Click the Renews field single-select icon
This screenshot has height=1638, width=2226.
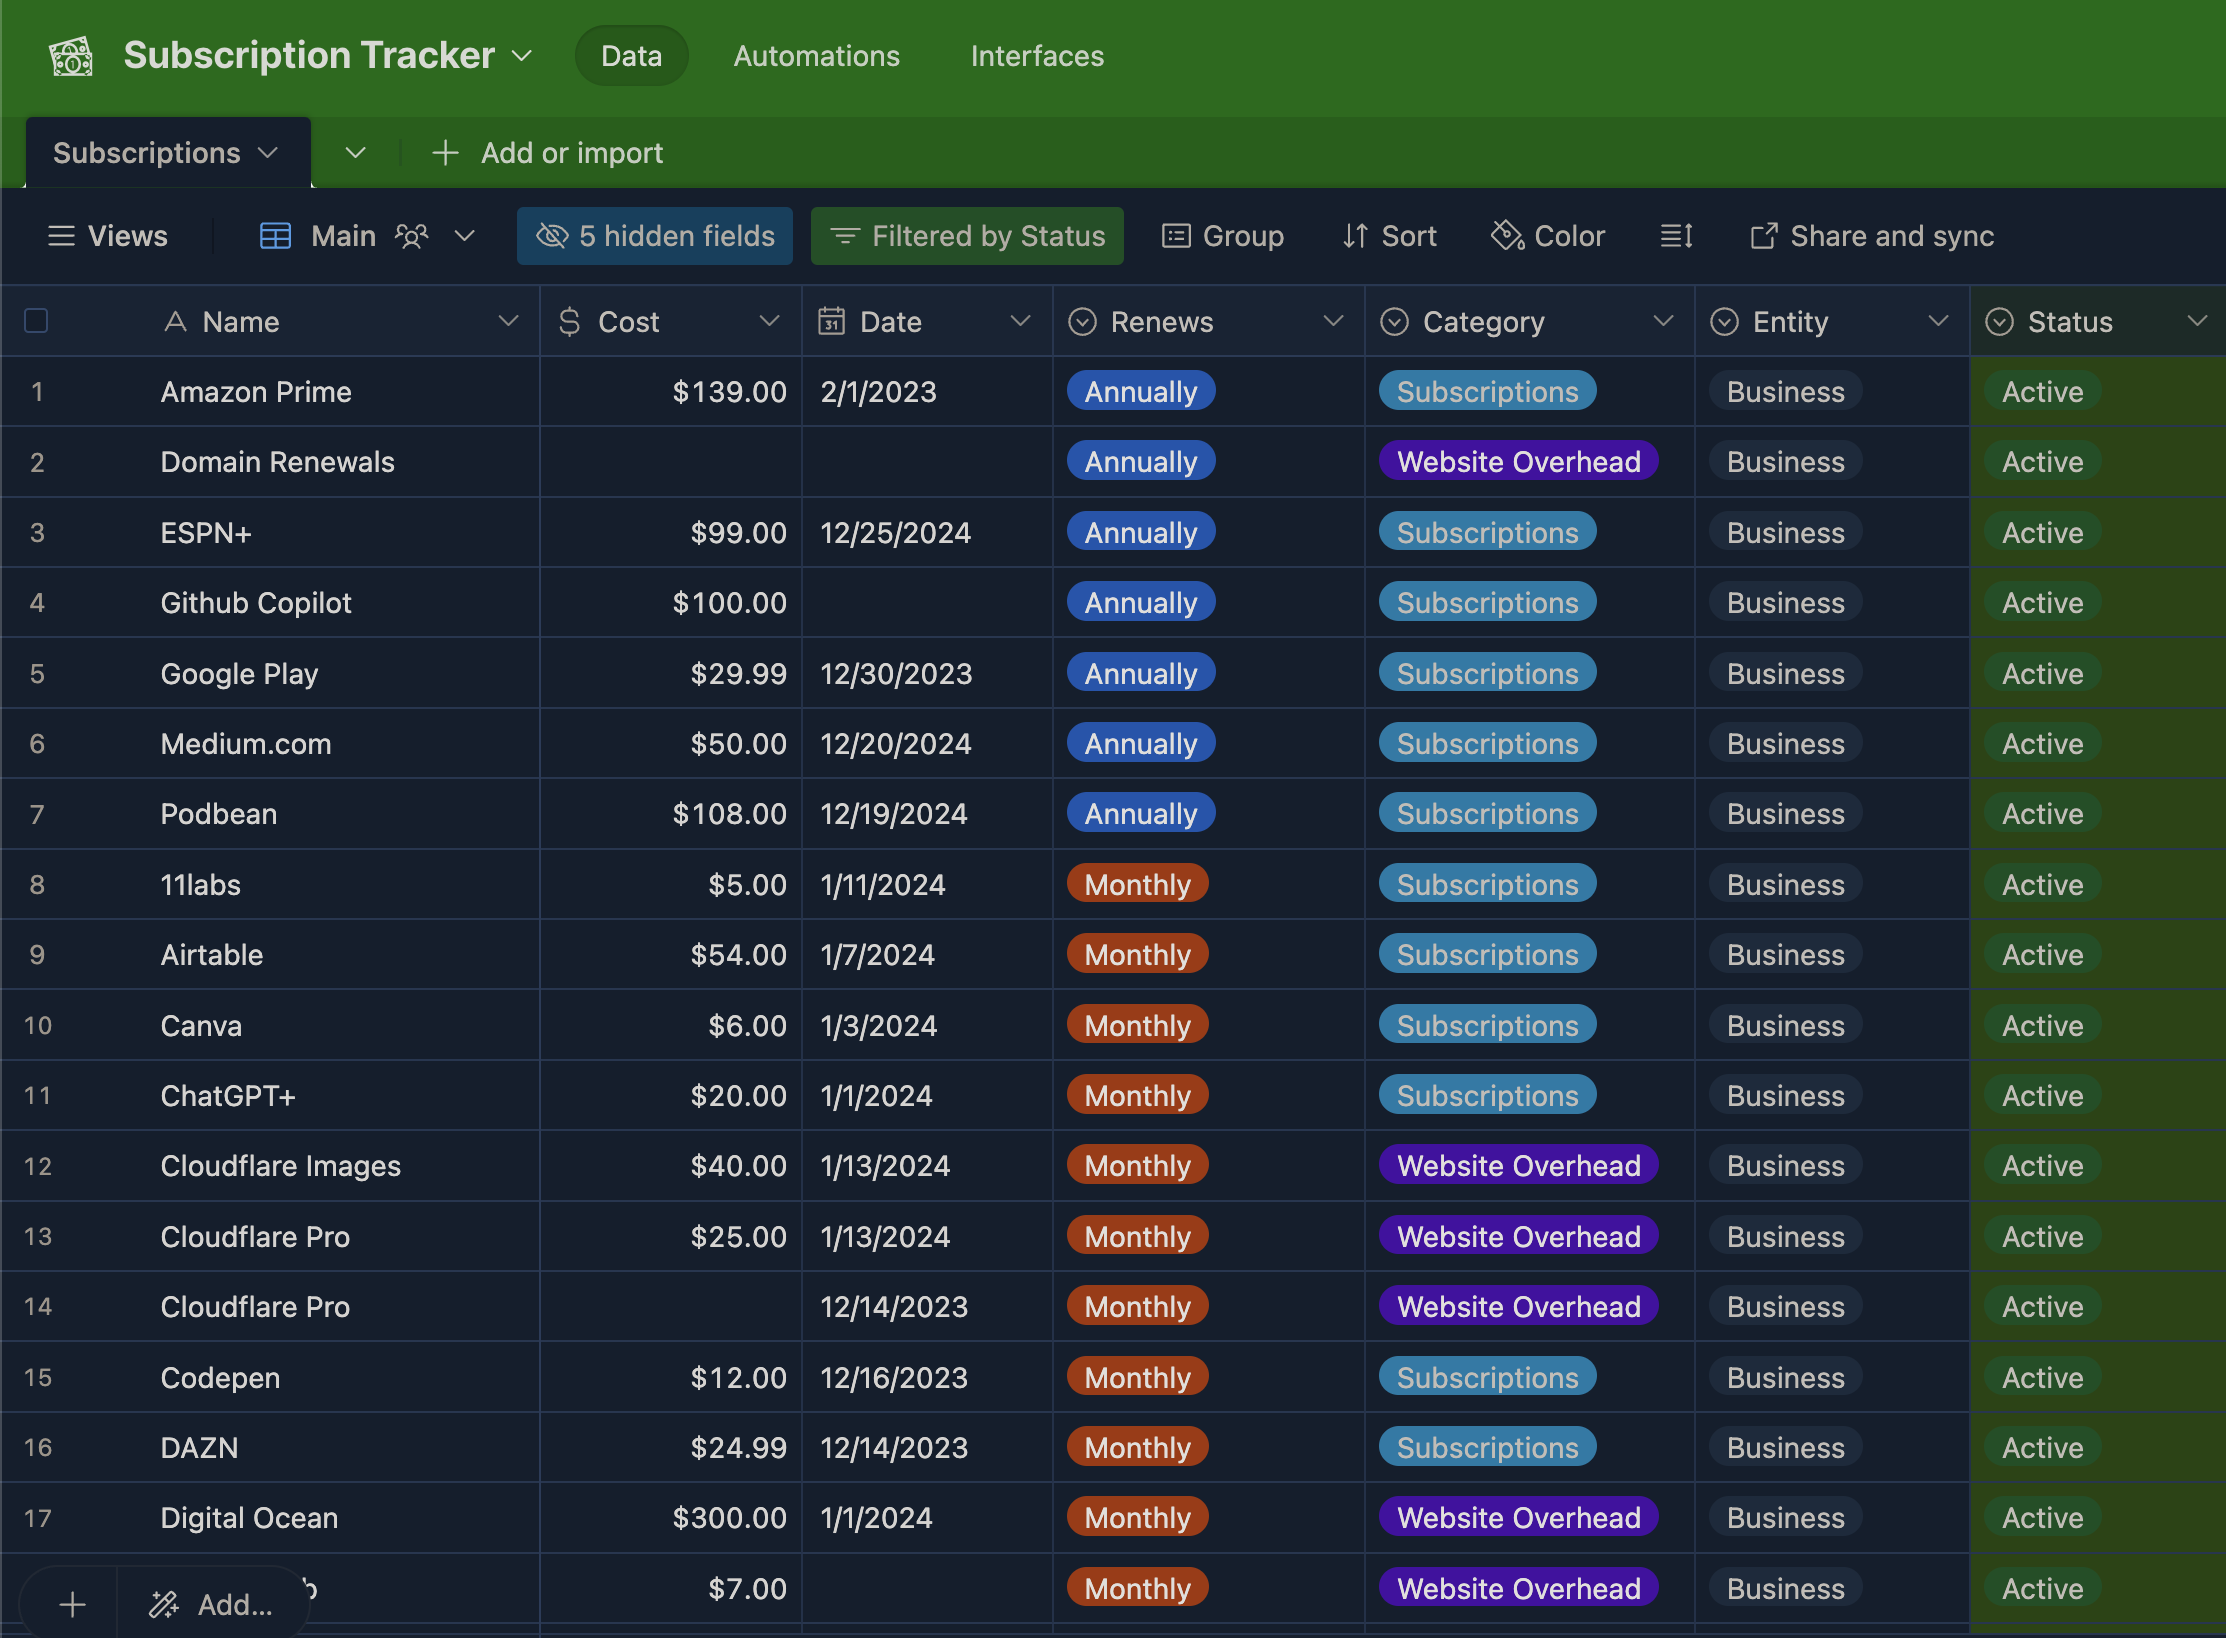point(1082,321)
